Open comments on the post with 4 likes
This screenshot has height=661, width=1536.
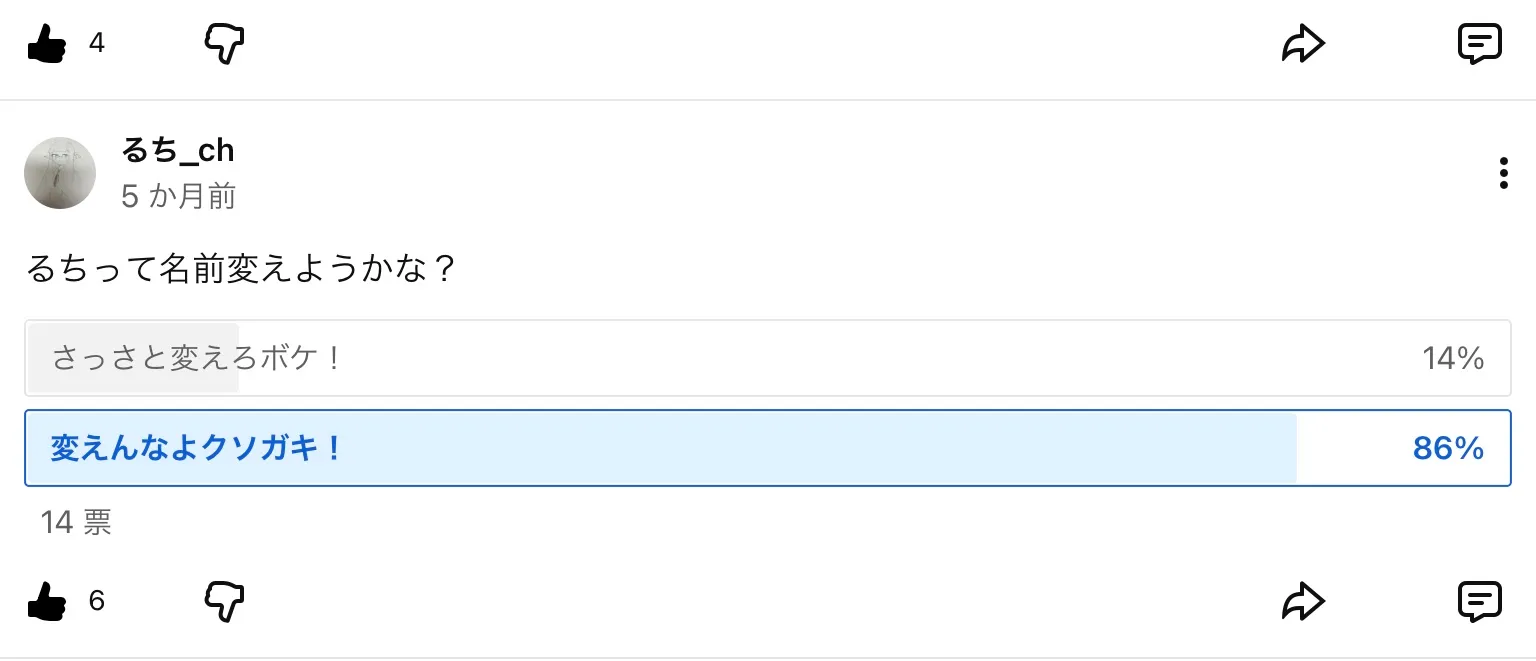pos(1479,44)
